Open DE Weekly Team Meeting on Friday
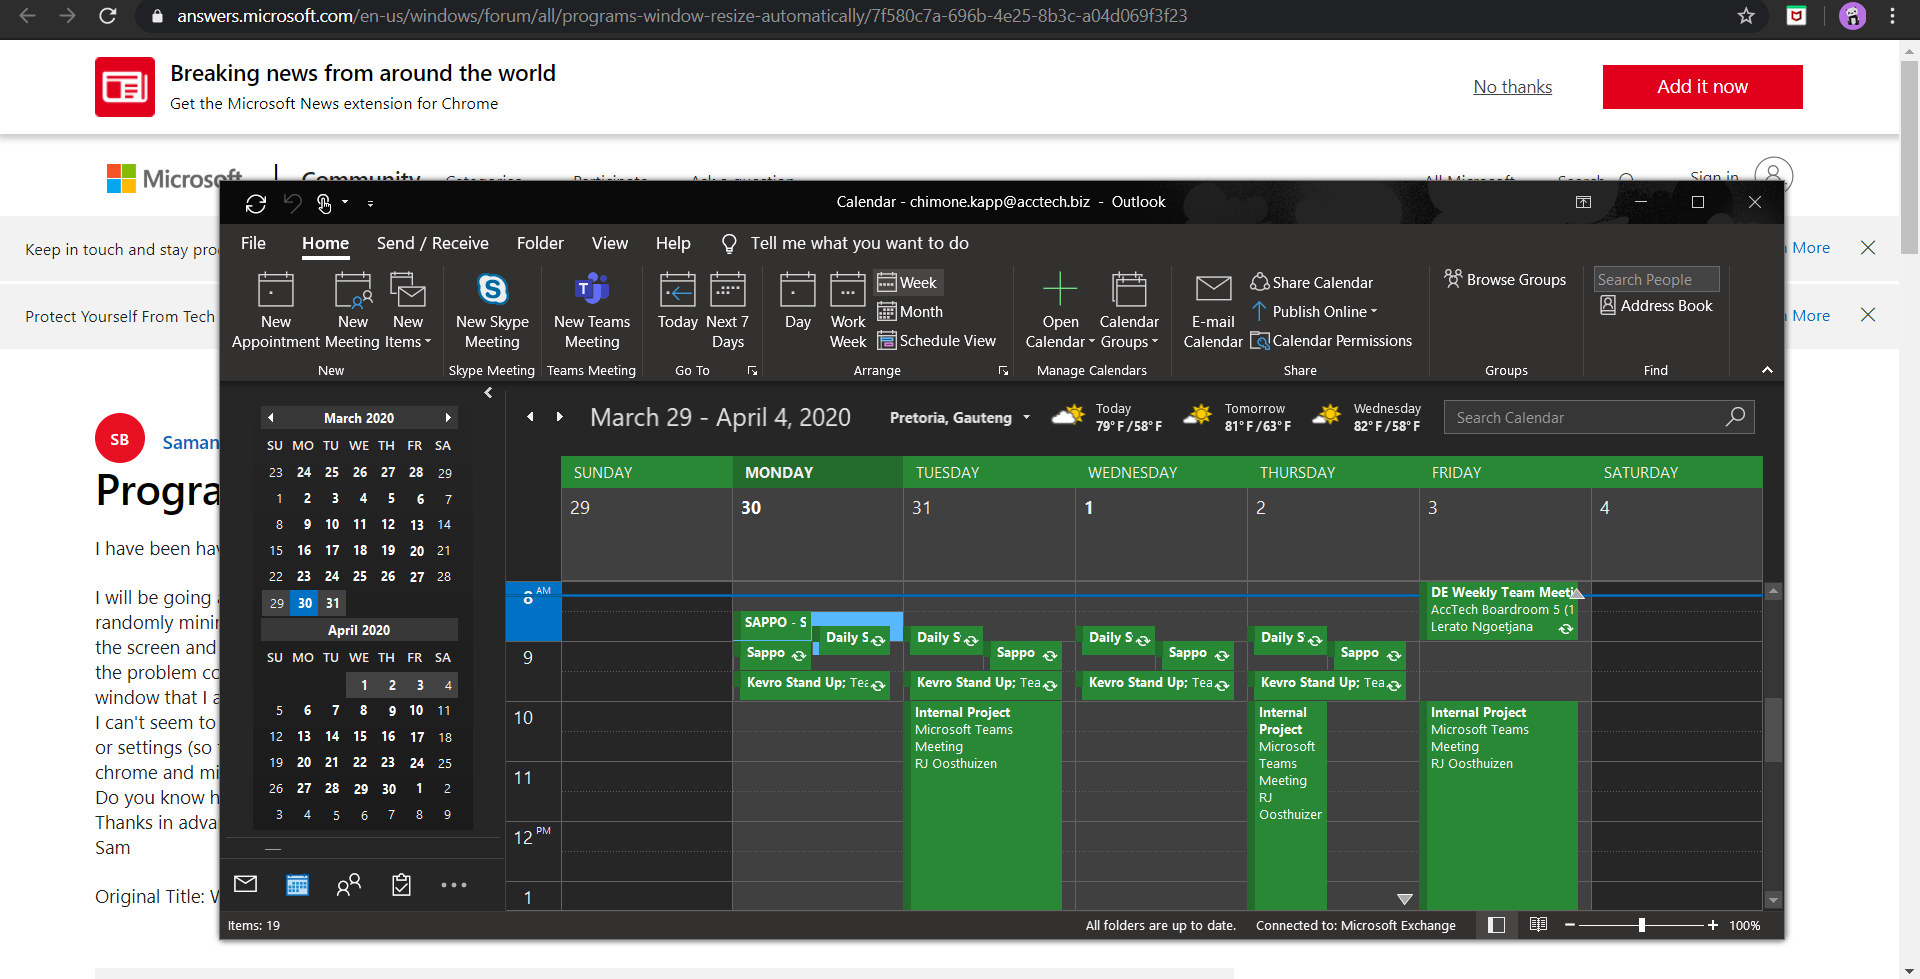 (x=1500, y=610)
